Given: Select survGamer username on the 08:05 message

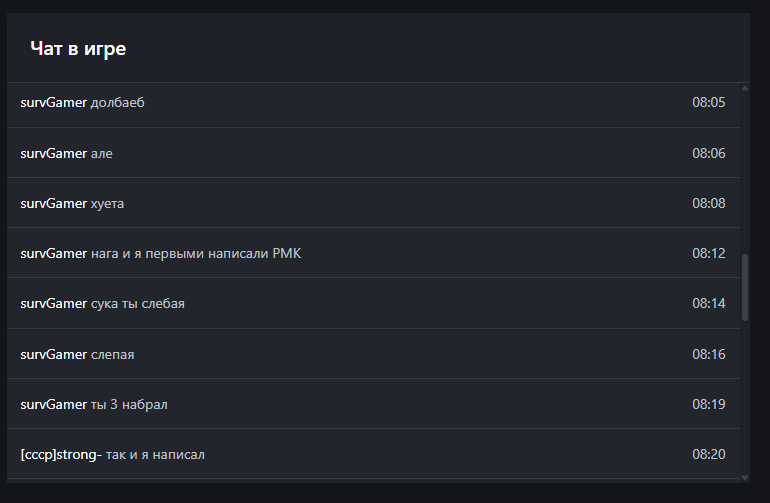Looking at the screenshot, I should coord(53,102).
